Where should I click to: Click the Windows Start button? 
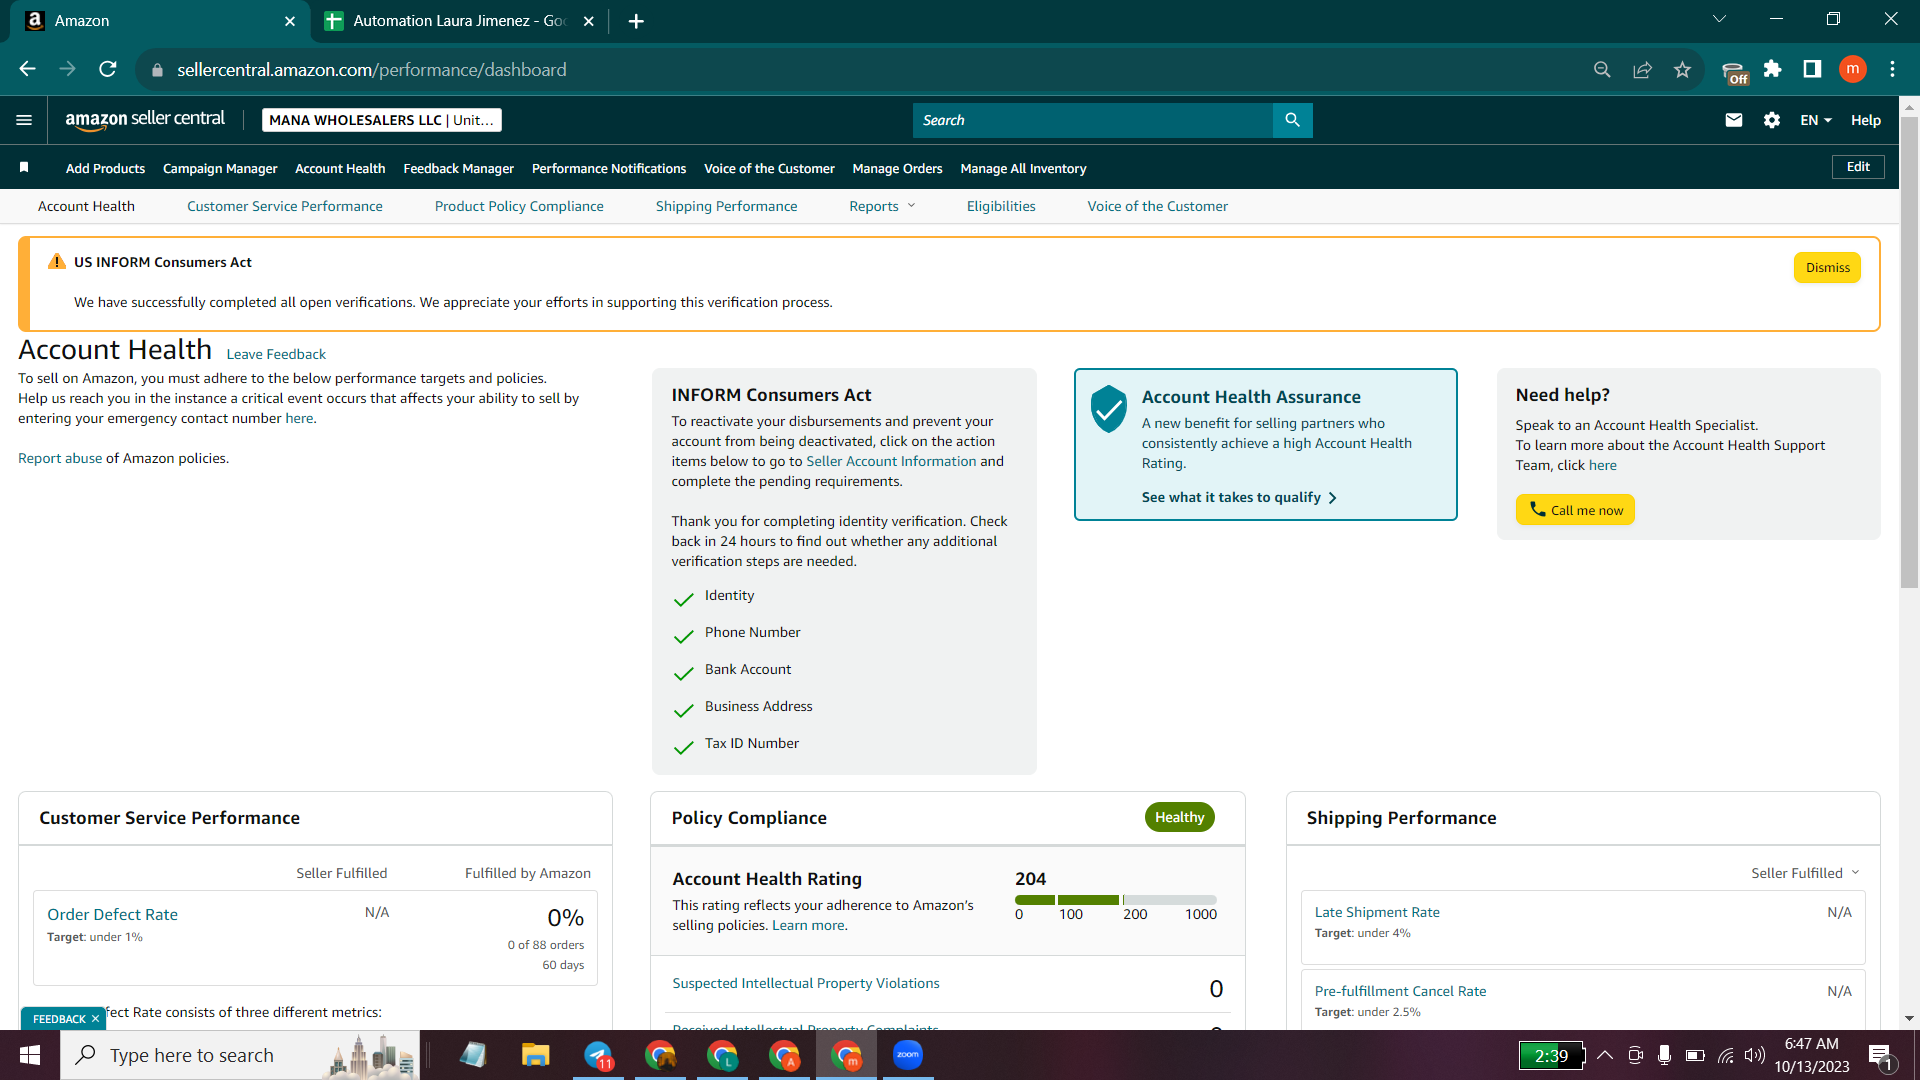pyautogui.click(x=30, y=1055)
